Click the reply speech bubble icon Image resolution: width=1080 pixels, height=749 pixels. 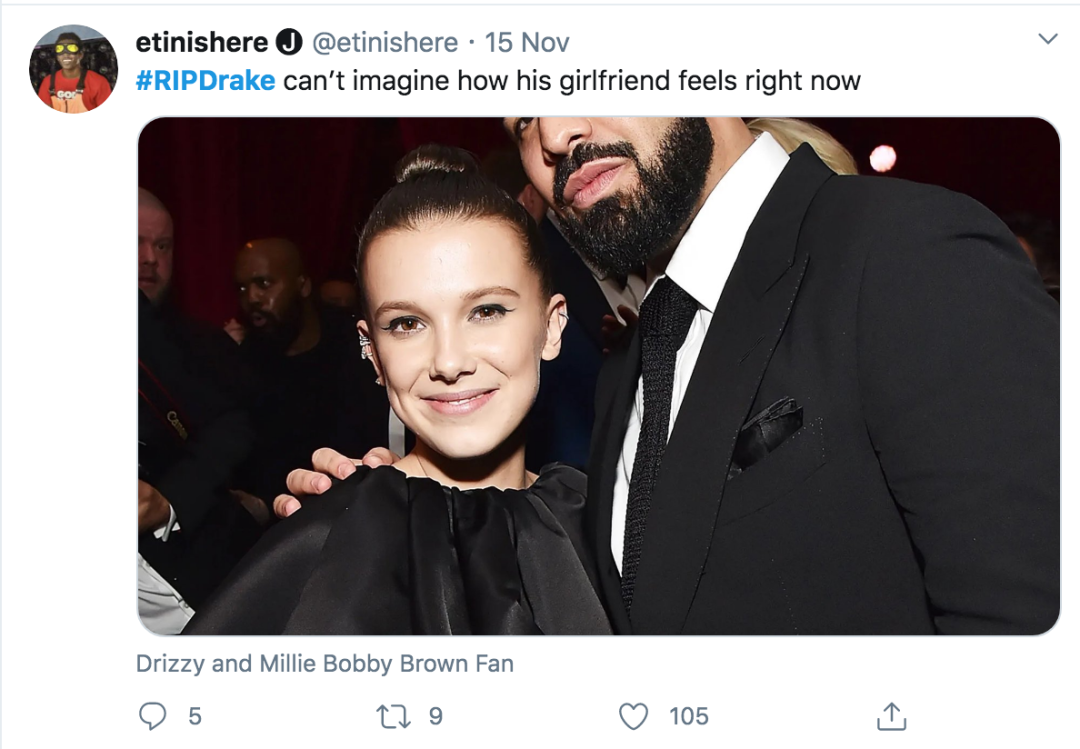(x=153, y=716)
